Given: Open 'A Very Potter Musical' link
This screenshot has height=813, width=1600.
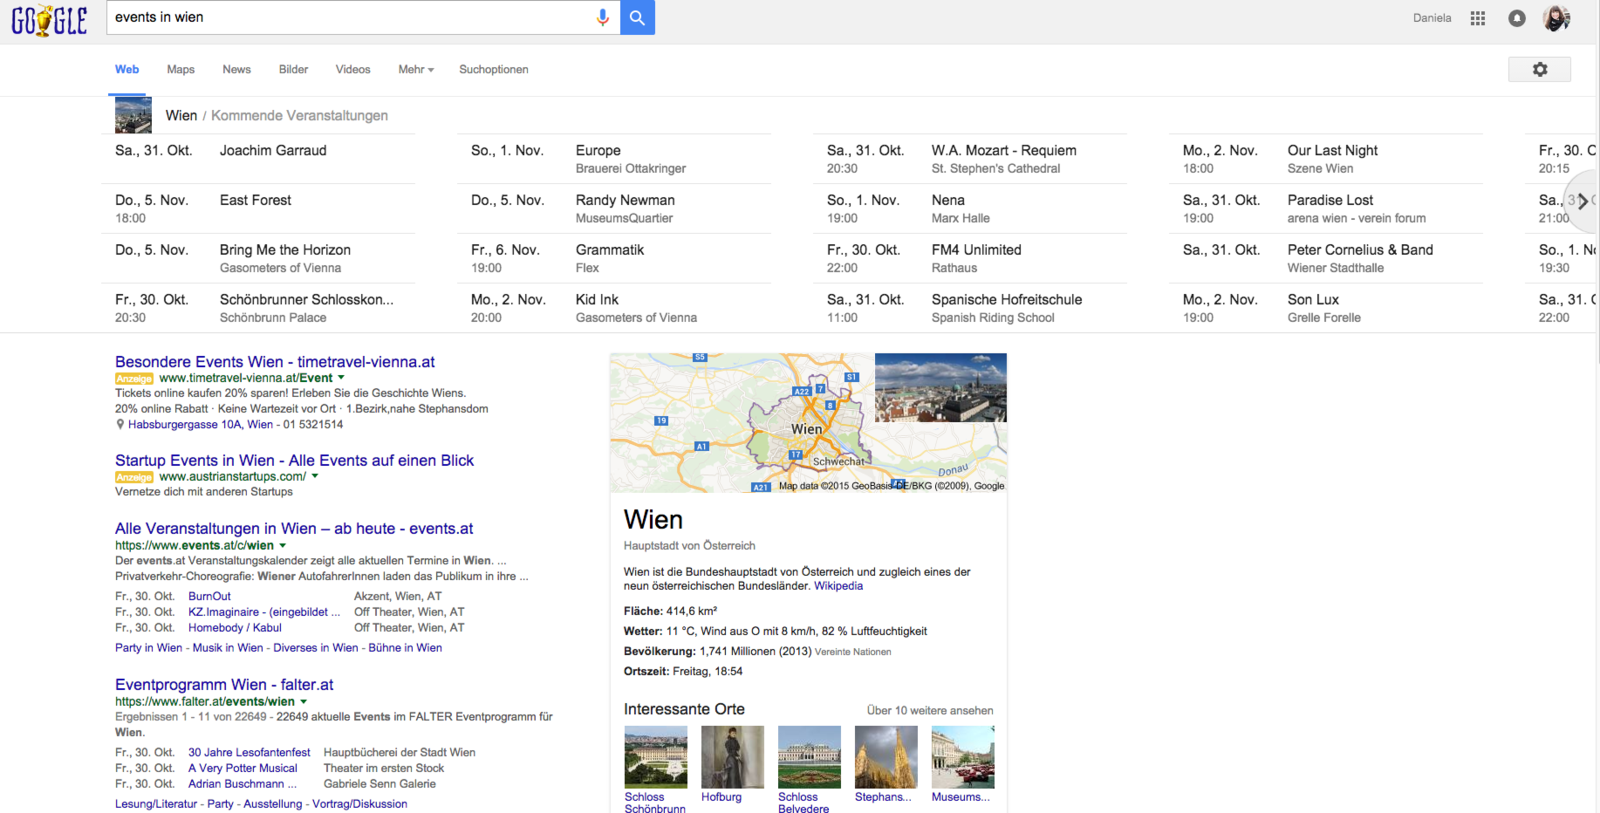Looking at the screenshot, I should (x=243, y=768).
